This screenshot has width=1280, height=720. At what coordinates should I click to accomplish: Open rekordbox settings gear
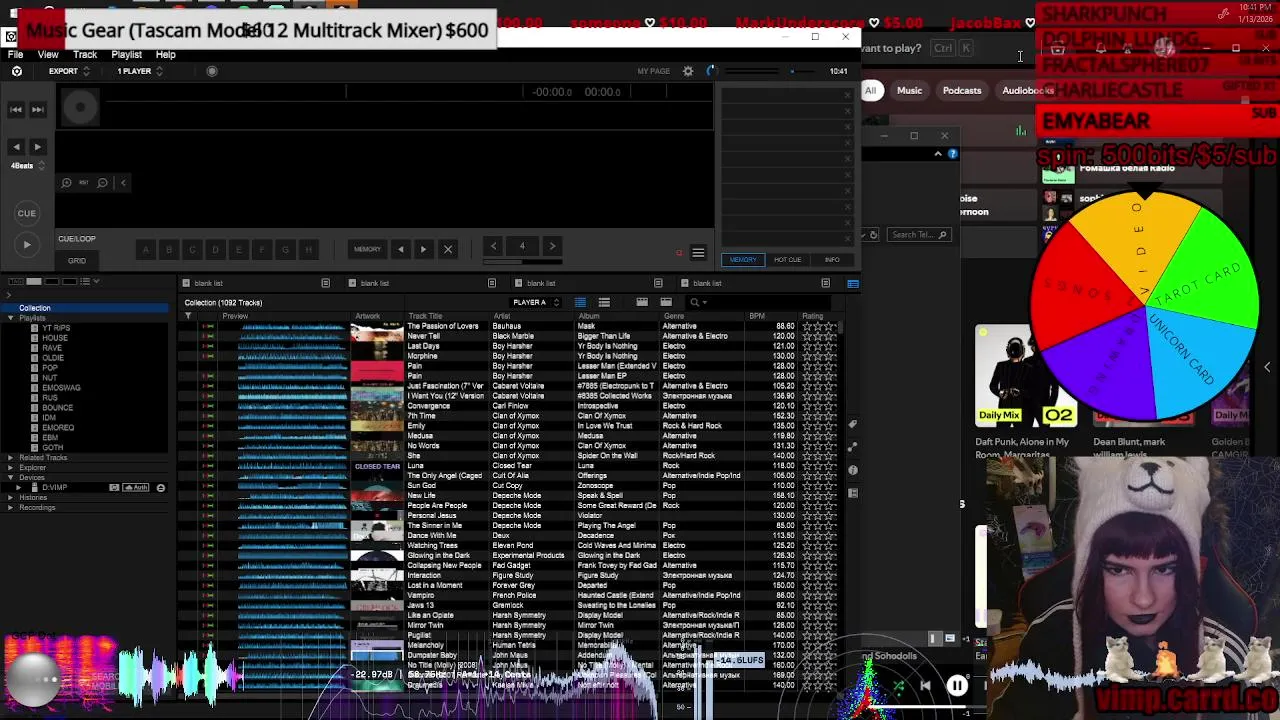pyautogui.click(x=688, y=71)
